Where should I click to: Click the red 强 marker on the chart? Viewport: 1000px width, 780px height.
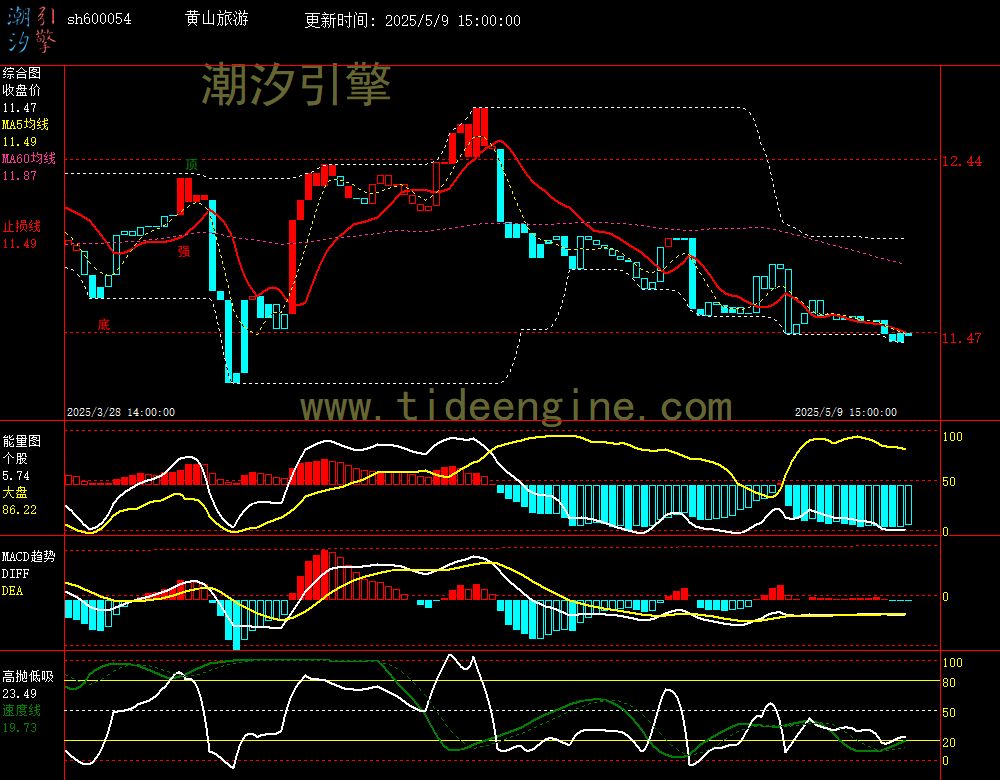click(x=184, y=251)
